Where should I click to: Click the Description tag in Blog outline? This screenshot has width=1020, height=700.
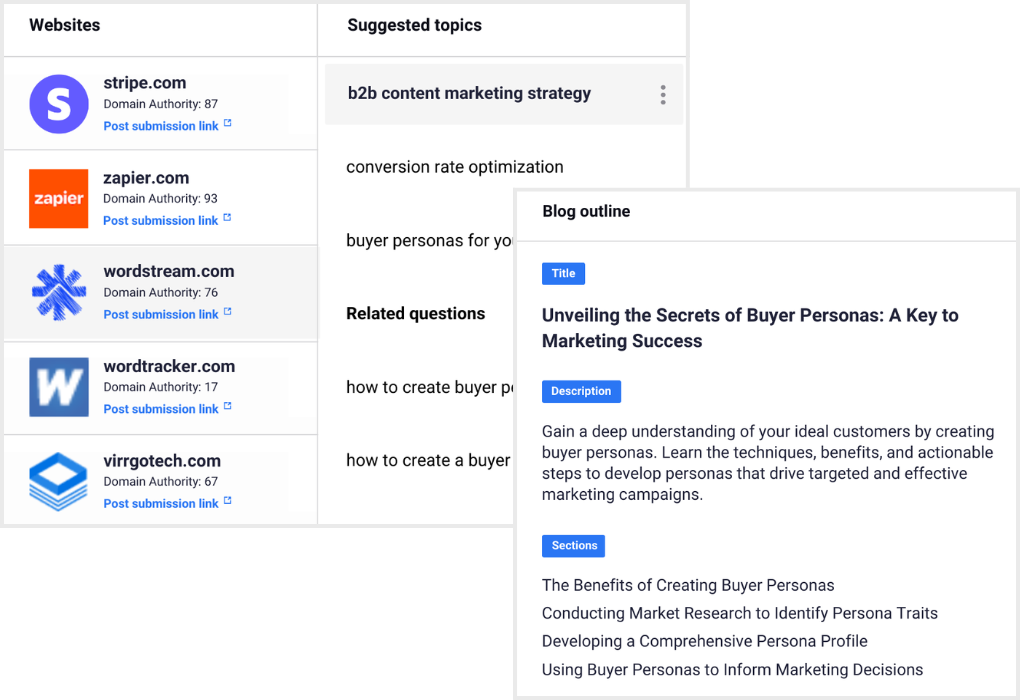(581, 391)
